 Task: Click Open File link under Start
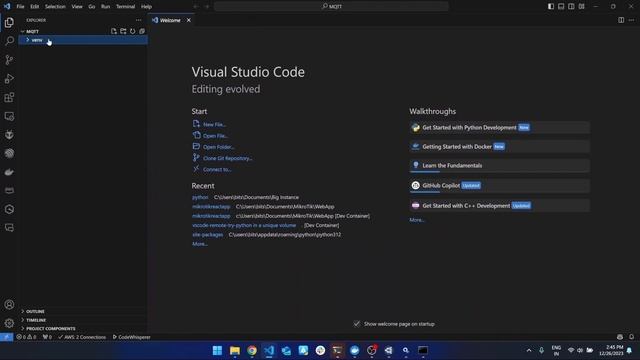[x=215, y=136]
